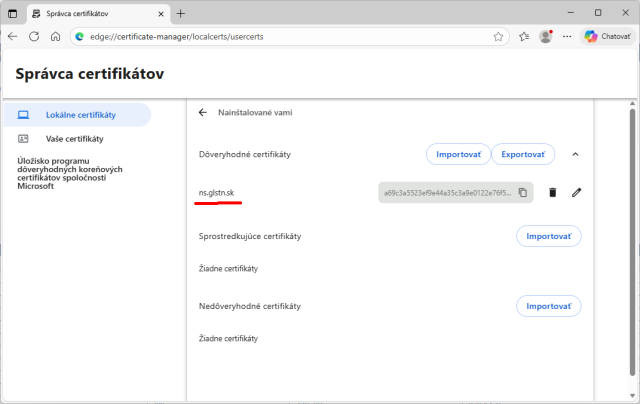This screenshot has width=640, height=404.
Task: Click Exportovať for trusted certificates
Action: click(x=522, y=155)
